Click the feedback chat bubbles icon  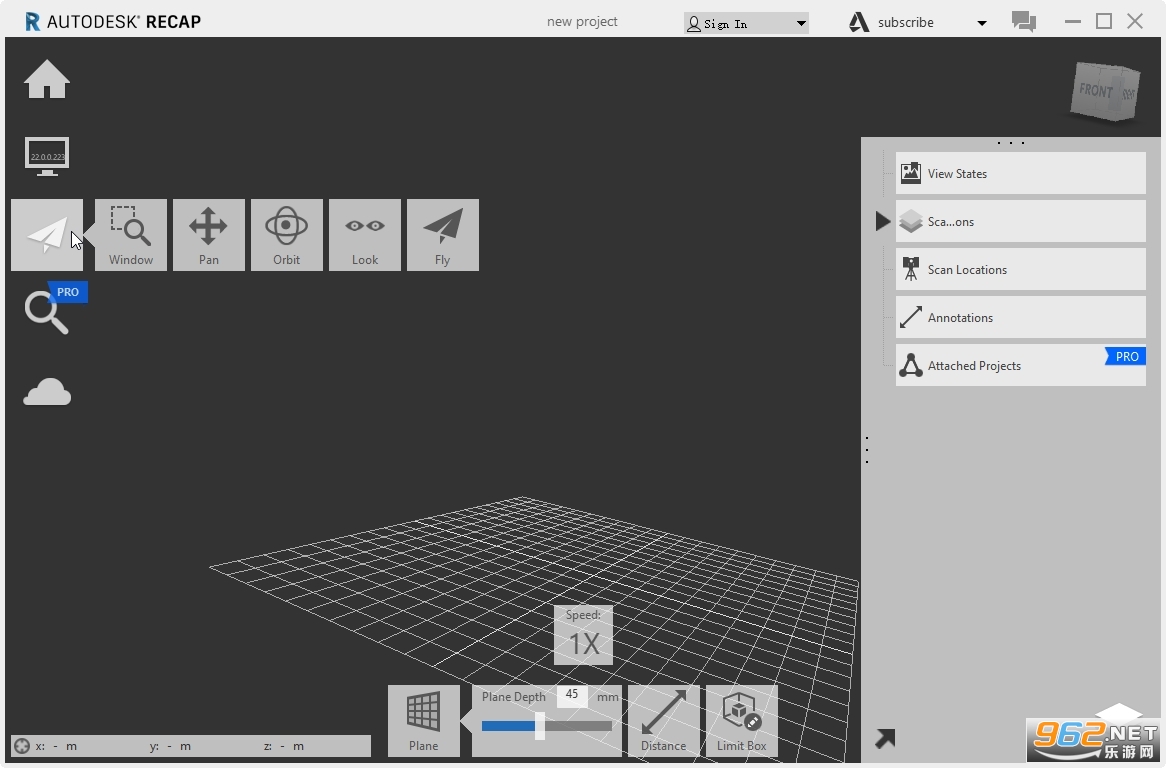[1024, 21]
